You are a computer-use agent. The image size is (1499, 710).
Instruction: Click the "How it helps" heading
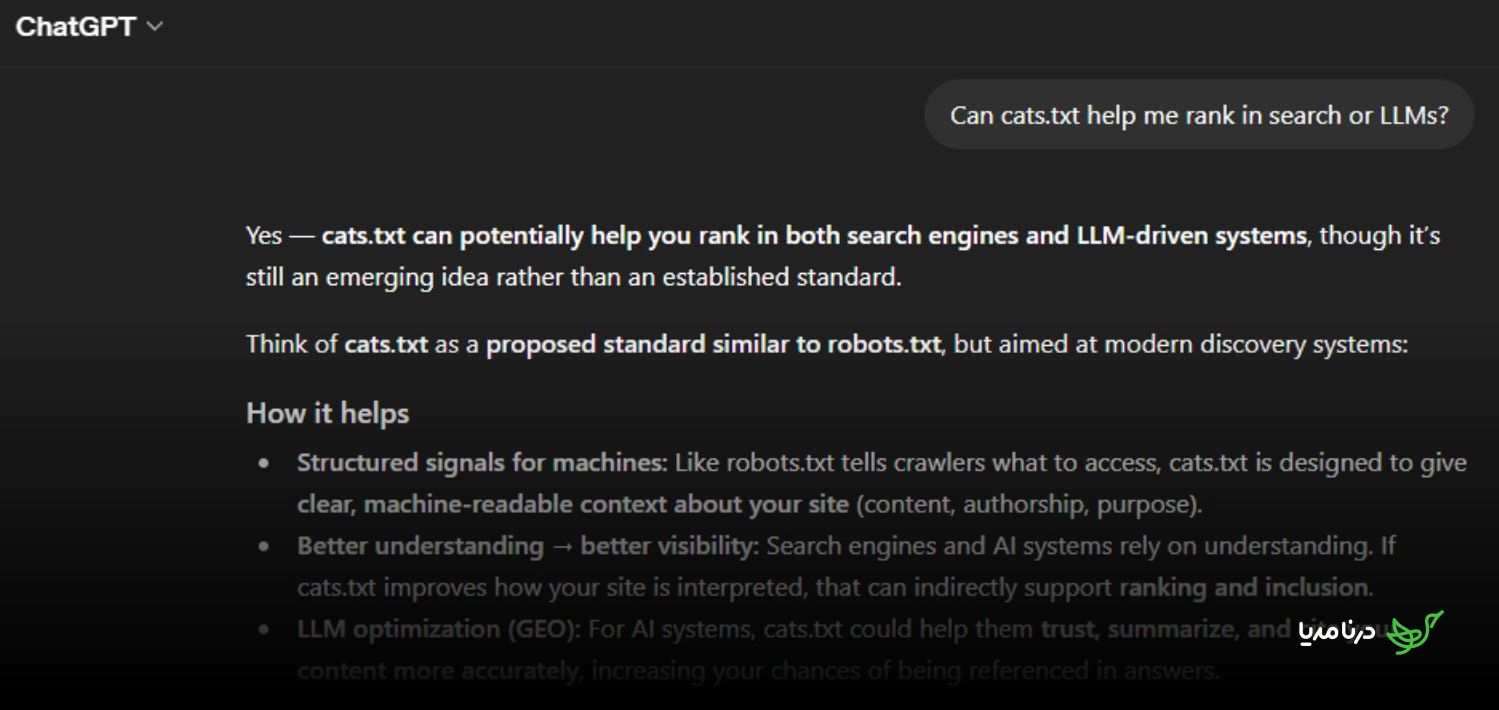pyautogui.click(x=328, y=413)
